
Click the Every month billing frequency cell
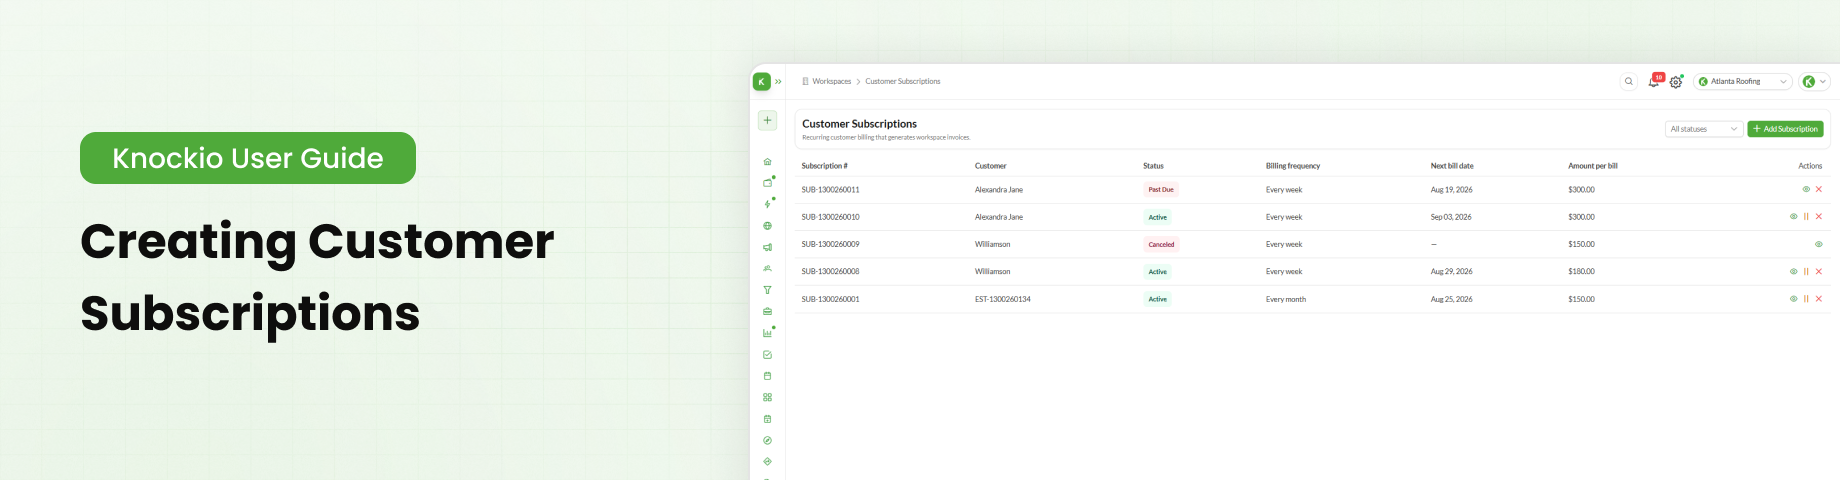point(1286,299)
